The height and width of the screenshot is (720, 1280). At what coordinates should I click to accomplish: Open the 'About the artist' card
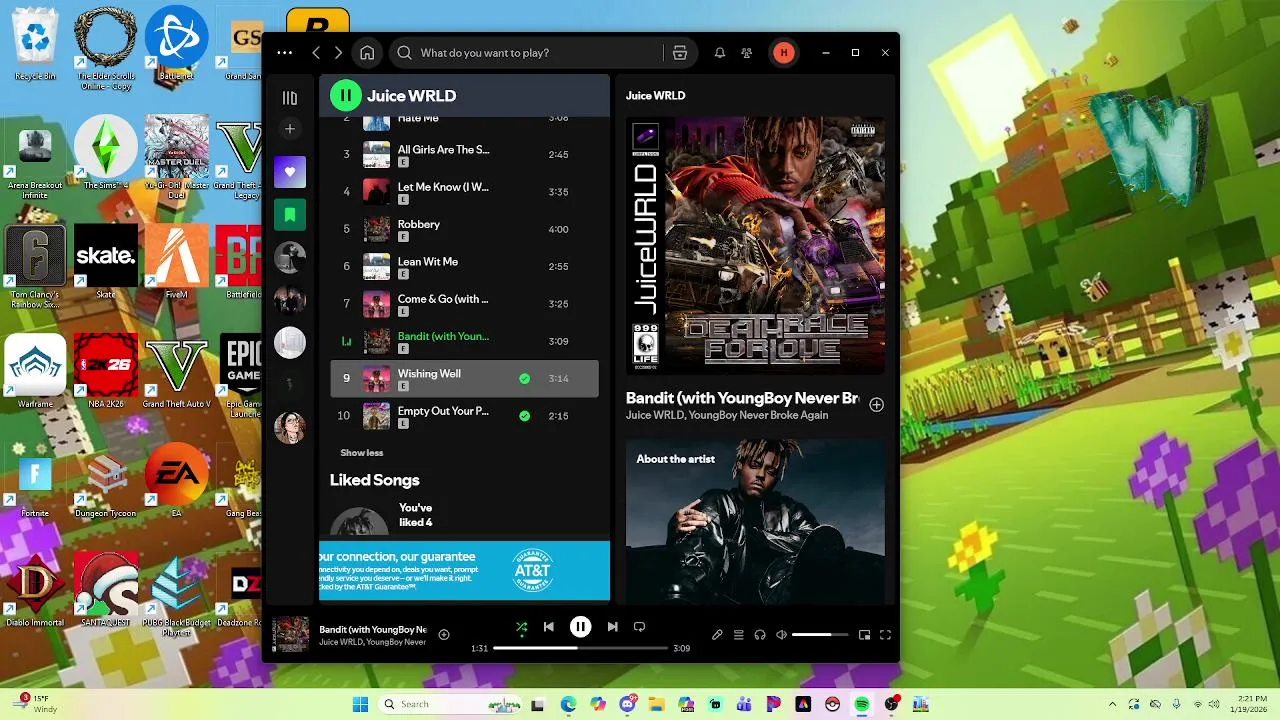click(x=755, y=520)
